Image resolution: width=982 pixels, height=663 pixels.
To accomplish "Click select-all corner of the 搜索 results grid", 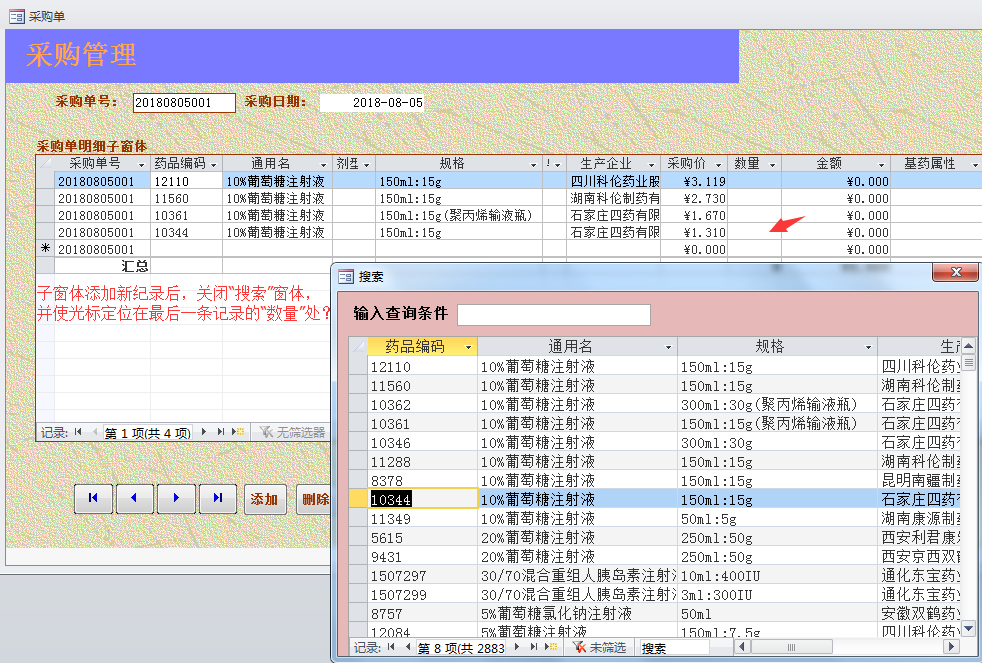I will 359,346.
